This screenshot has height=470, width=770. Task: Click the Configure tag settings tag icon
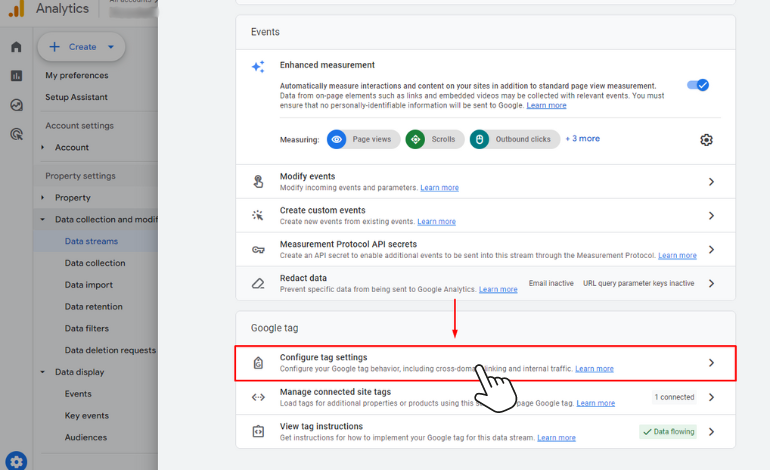[x=258, y=363]
